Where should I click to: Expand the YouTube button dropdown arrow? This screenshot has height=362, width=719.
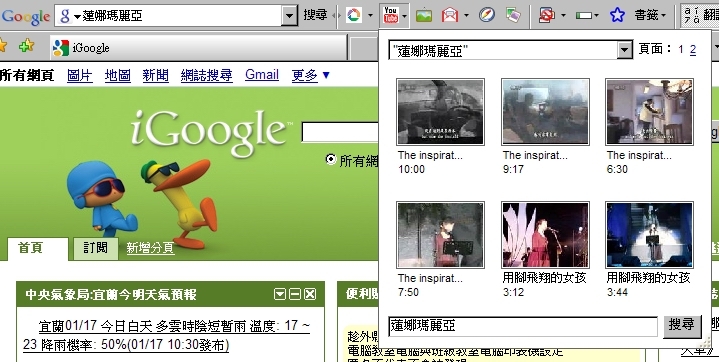pos(404,16)
